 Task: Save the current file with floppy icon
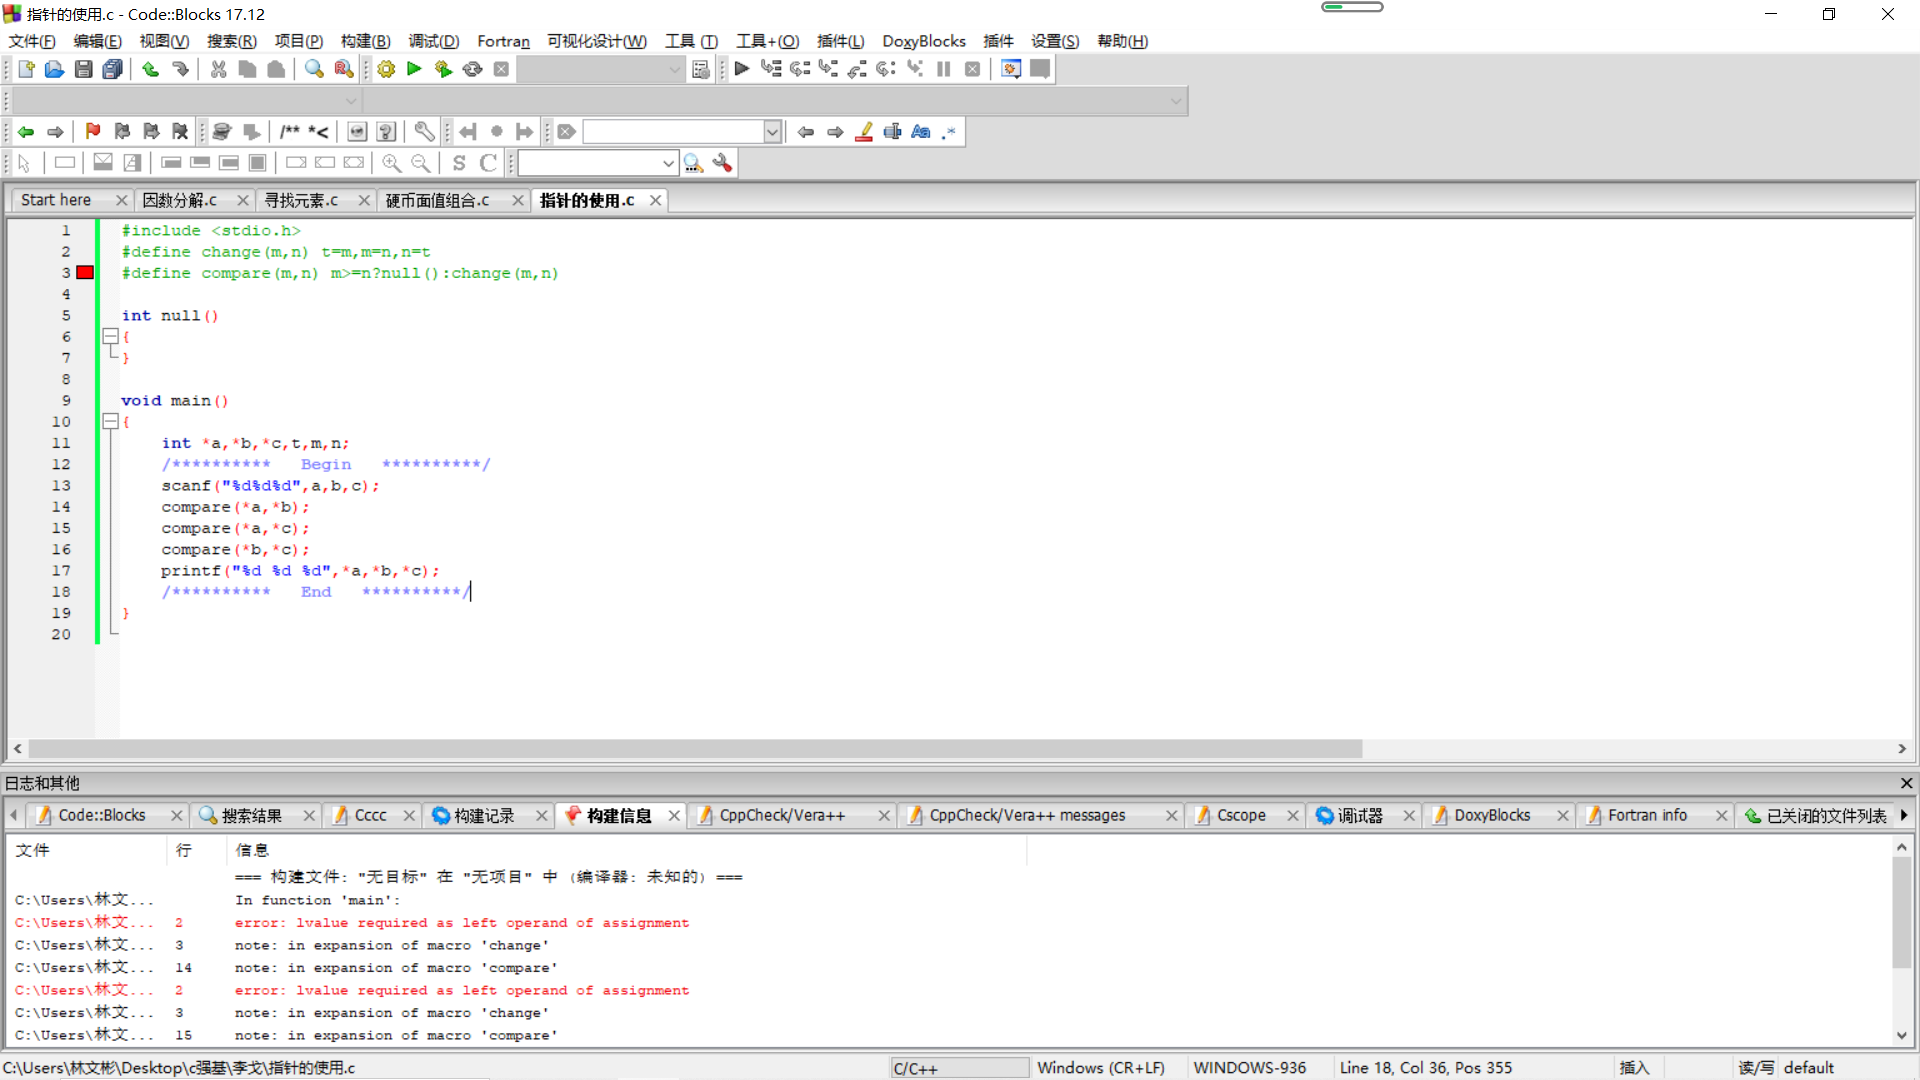[x=84, y=69]
